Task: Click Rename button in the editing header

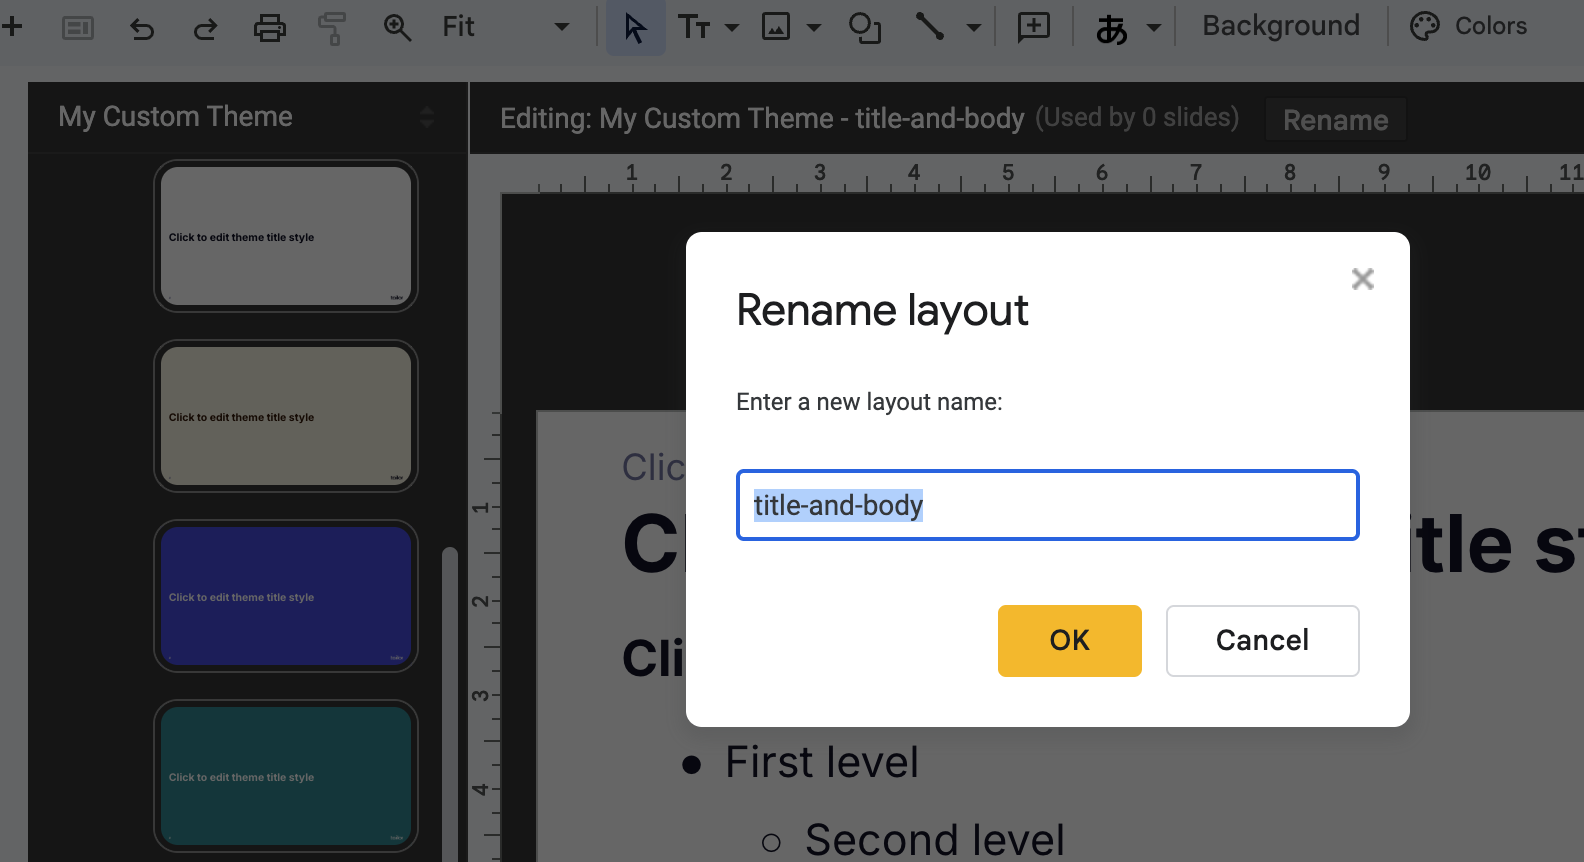Action: (1335, 120)
